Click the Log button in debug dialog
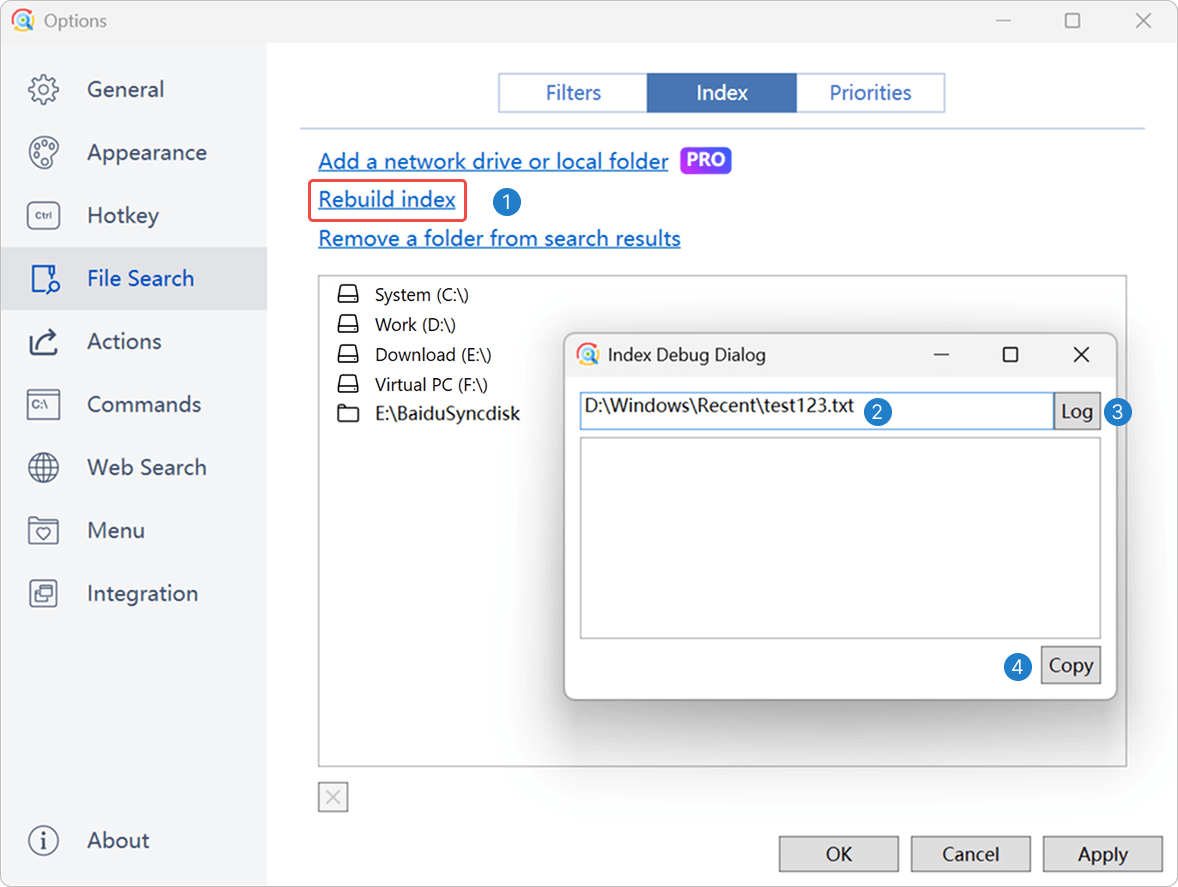 click(1077, 411)
